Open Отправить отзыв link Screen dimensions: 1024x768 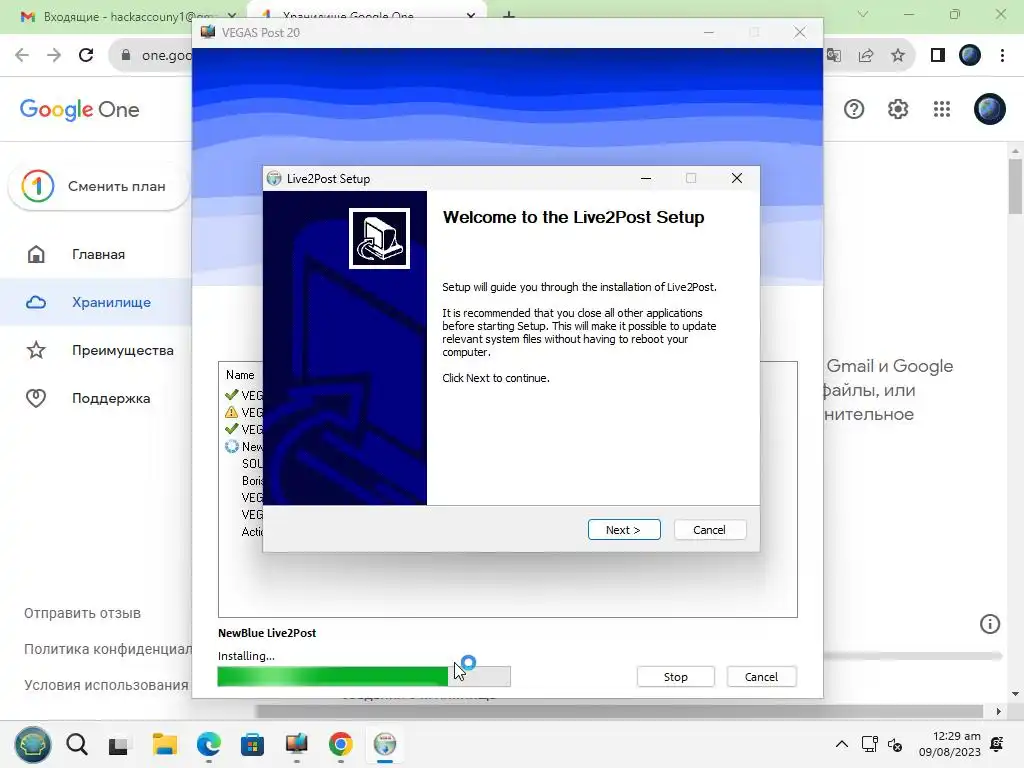[x=82, y=613]
